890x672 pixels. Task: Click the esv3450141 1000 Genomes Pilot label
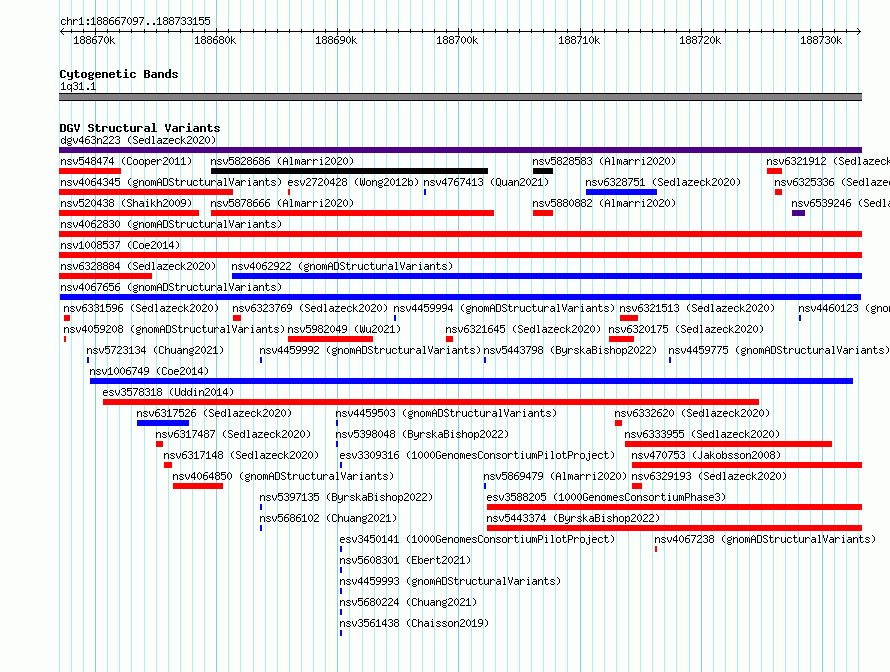click(477, 539)
